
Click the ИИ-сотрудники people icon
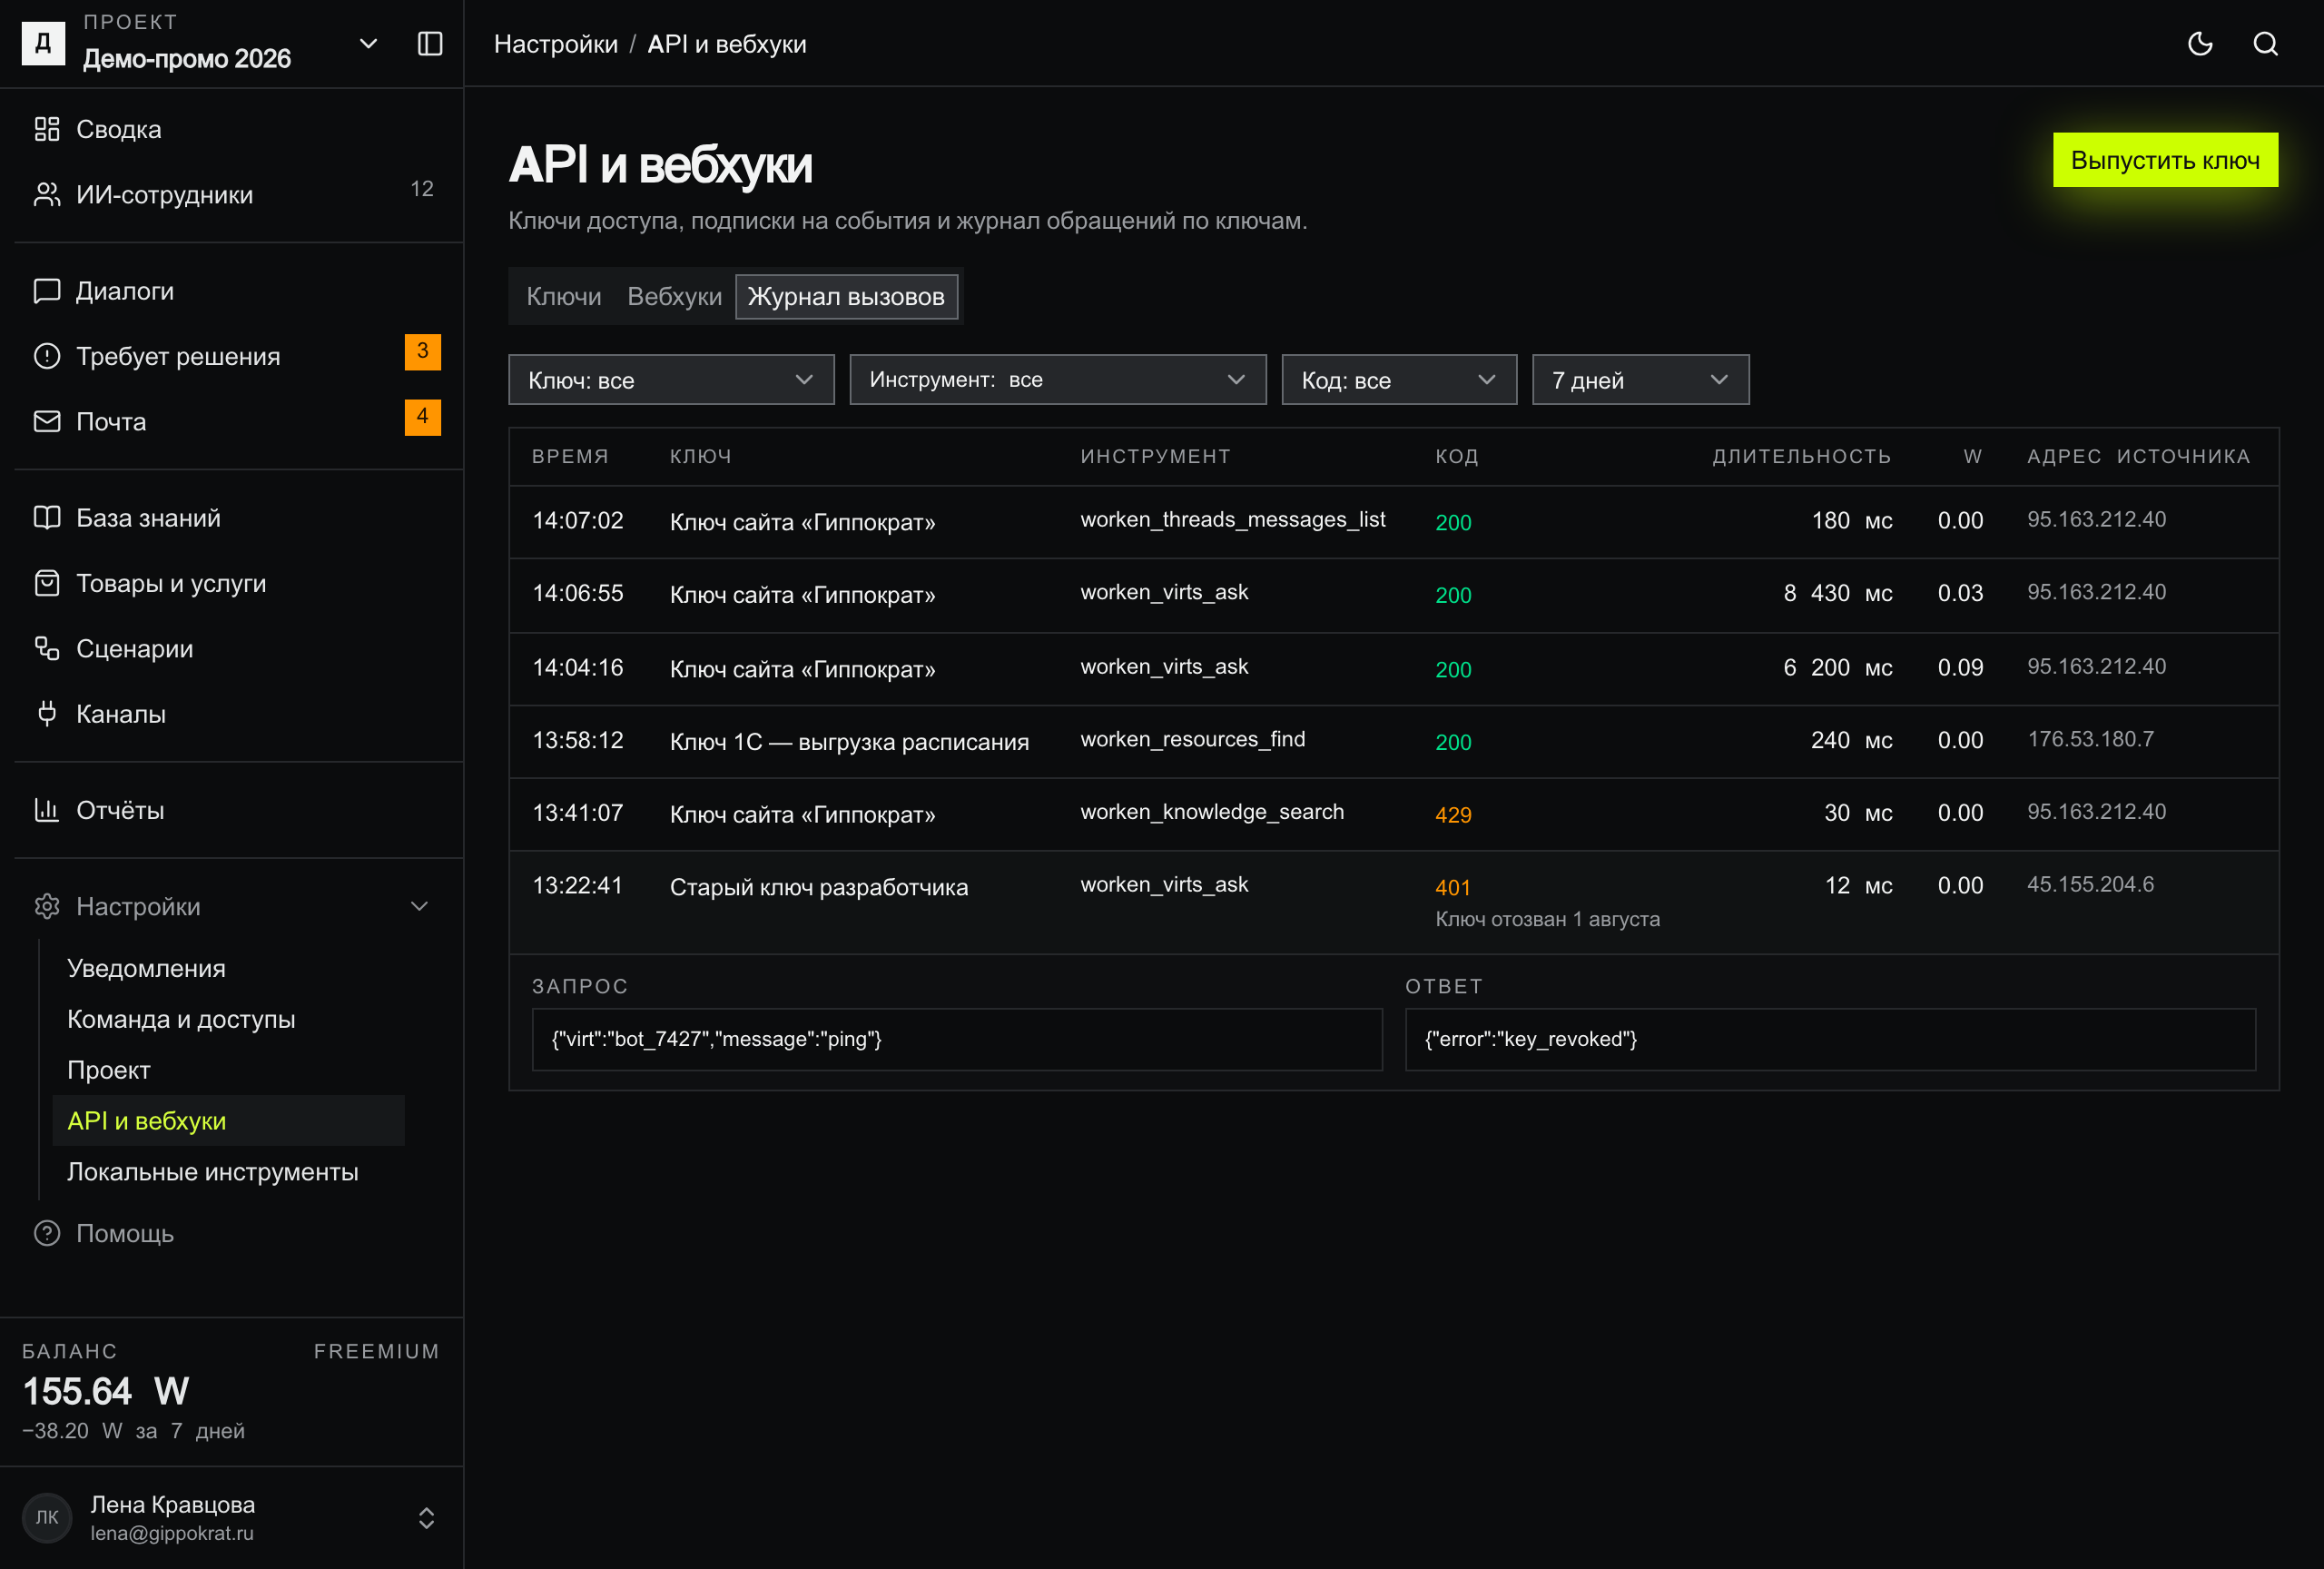coord(47,194)
